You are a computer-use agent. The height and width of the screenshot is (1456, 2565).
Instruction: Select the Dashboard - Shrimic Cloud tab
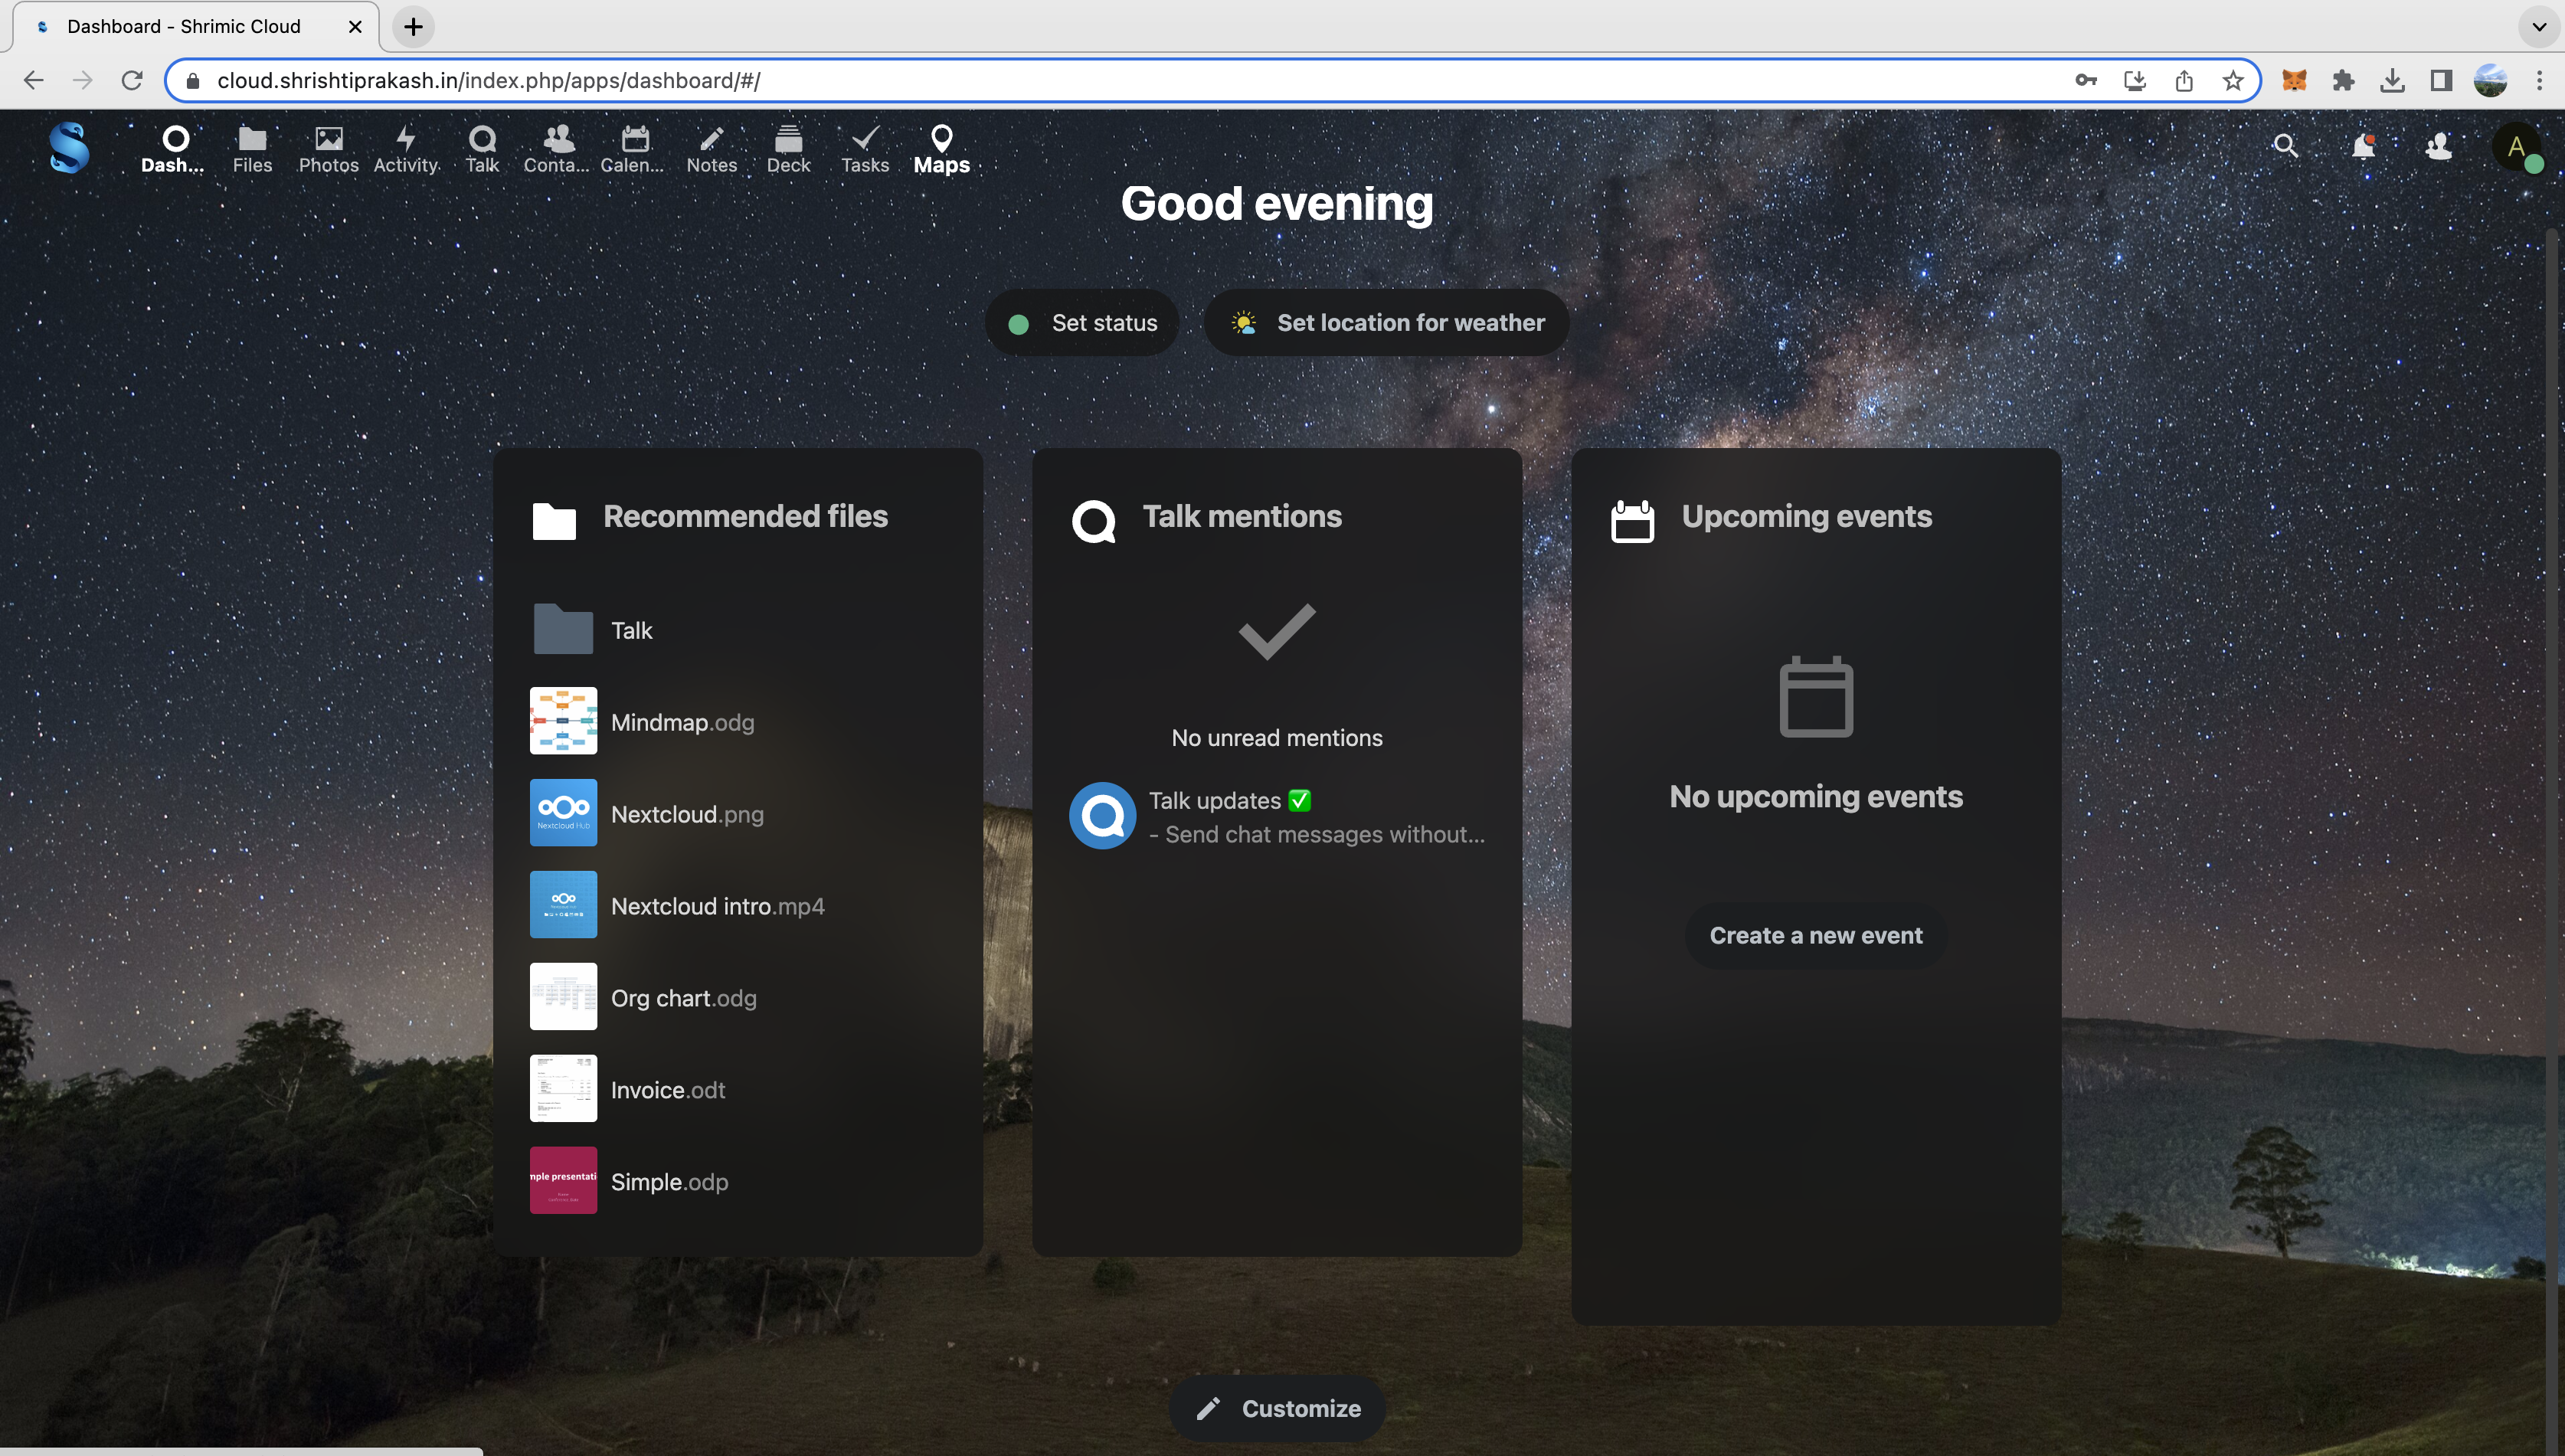click(x=185, y=27)
